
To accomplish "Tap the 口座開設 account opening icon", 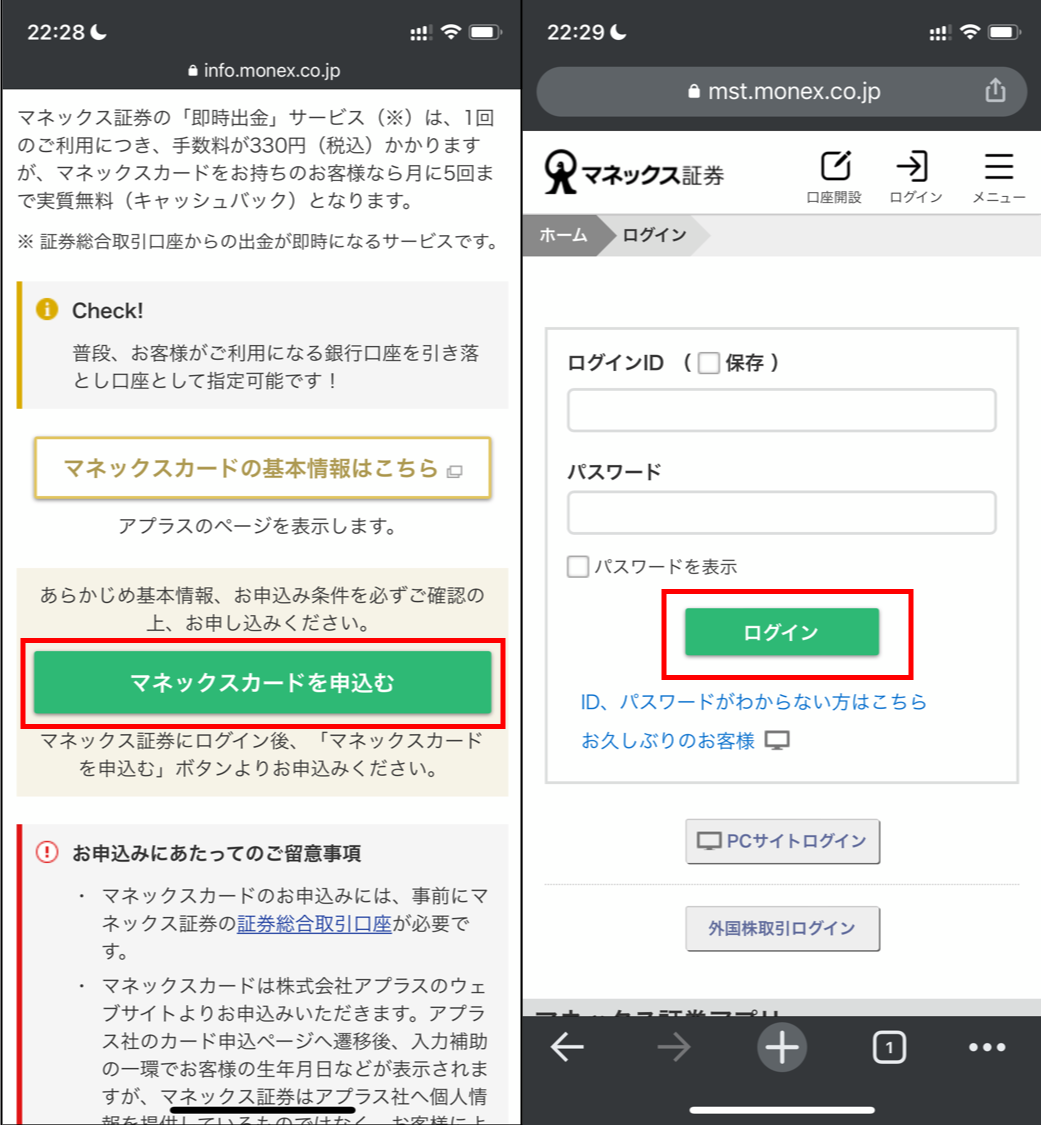I will coord(834,176).
